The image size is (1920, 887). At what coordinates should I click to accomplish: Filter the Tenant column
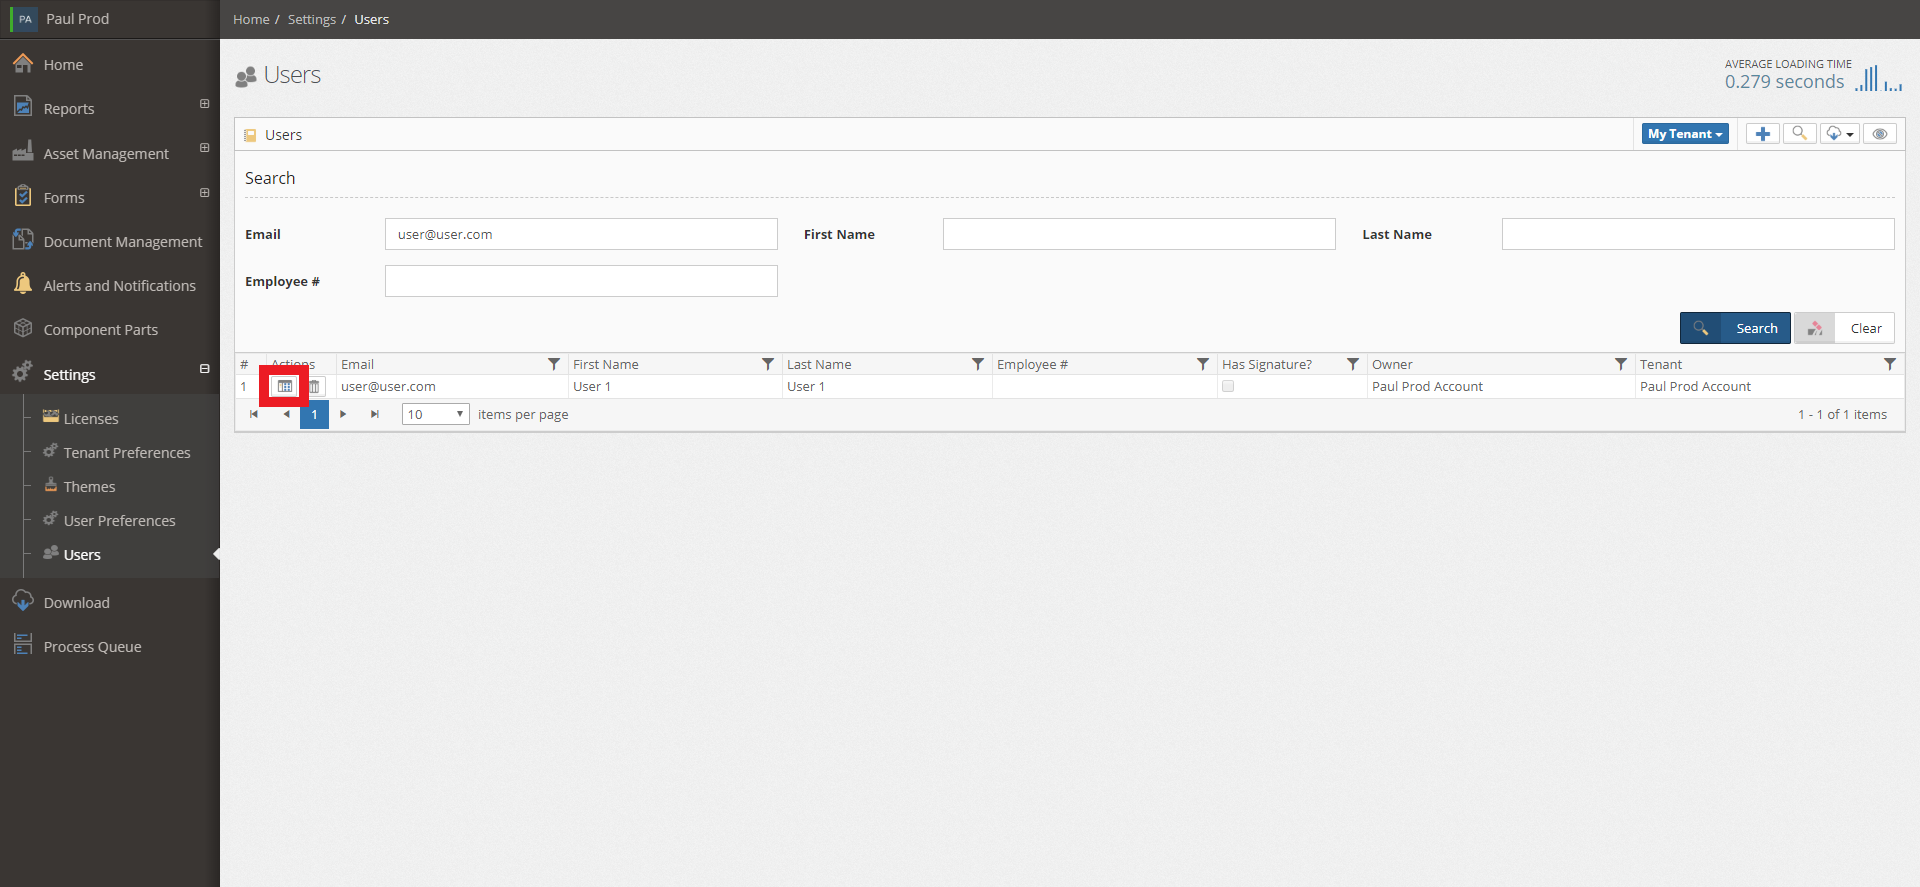(1890, 364)
